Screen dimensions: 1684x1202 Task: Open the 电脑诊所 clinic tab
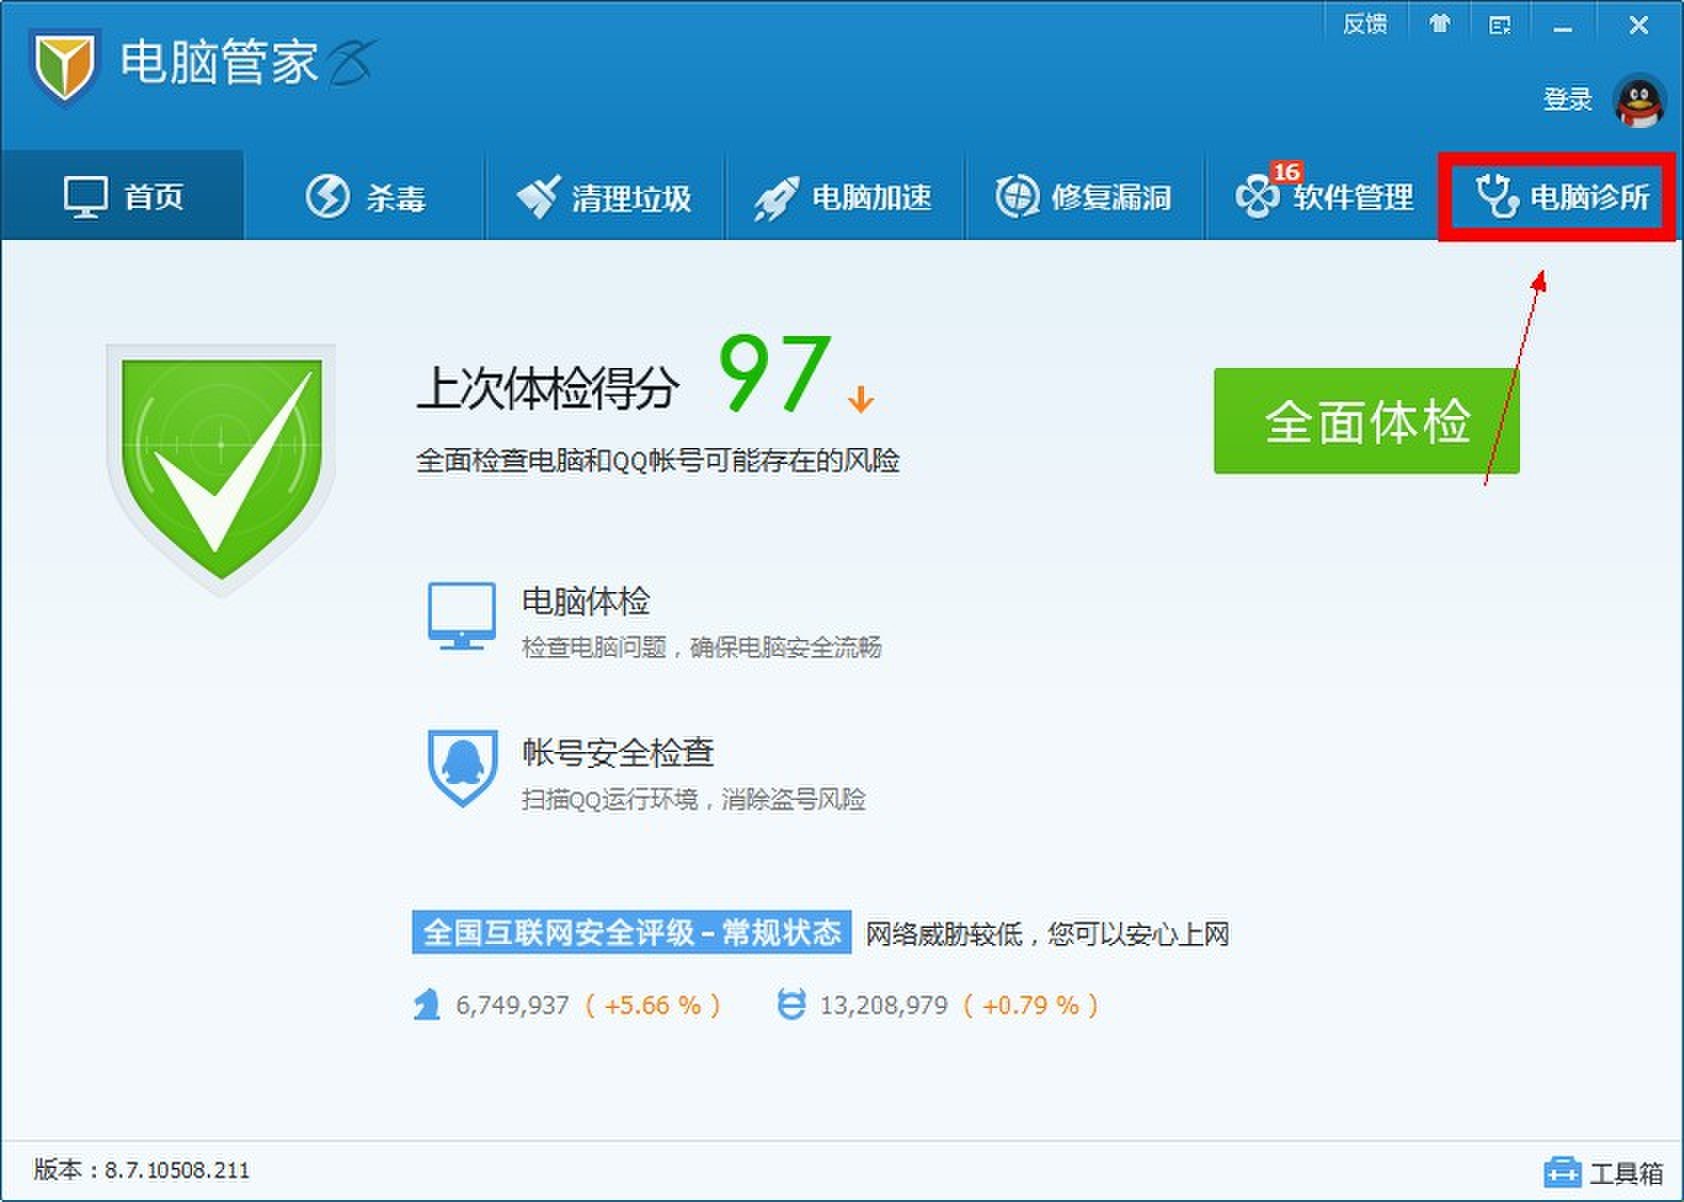(x=1562, y=196)
